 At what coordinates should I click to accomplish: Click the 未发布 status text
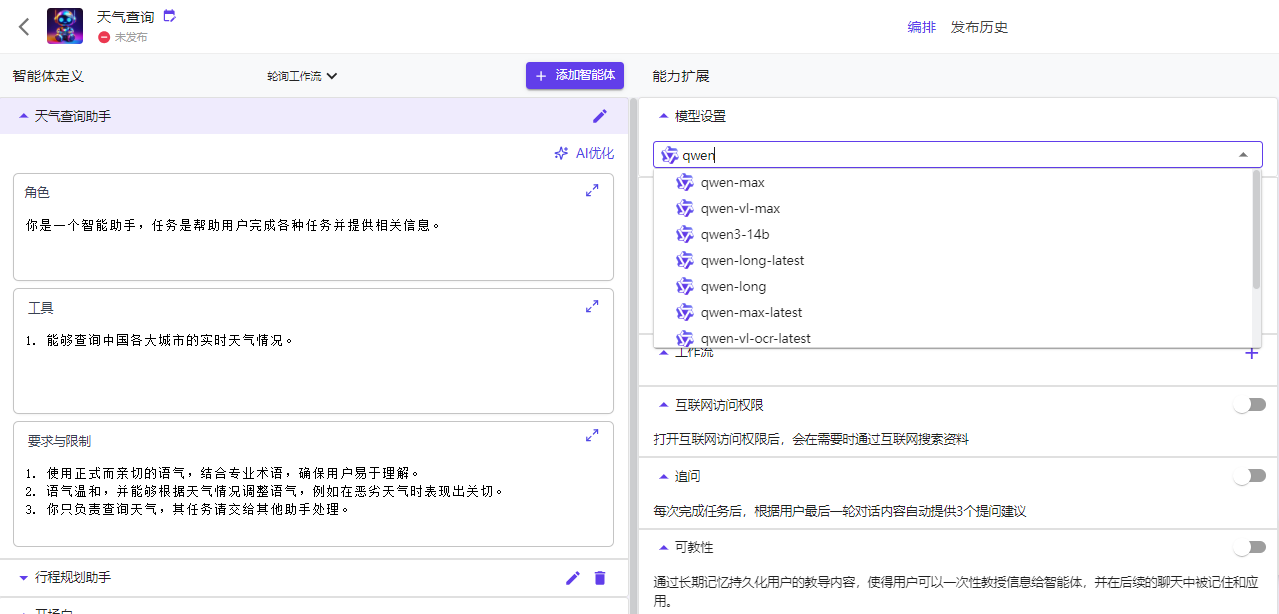131,37
